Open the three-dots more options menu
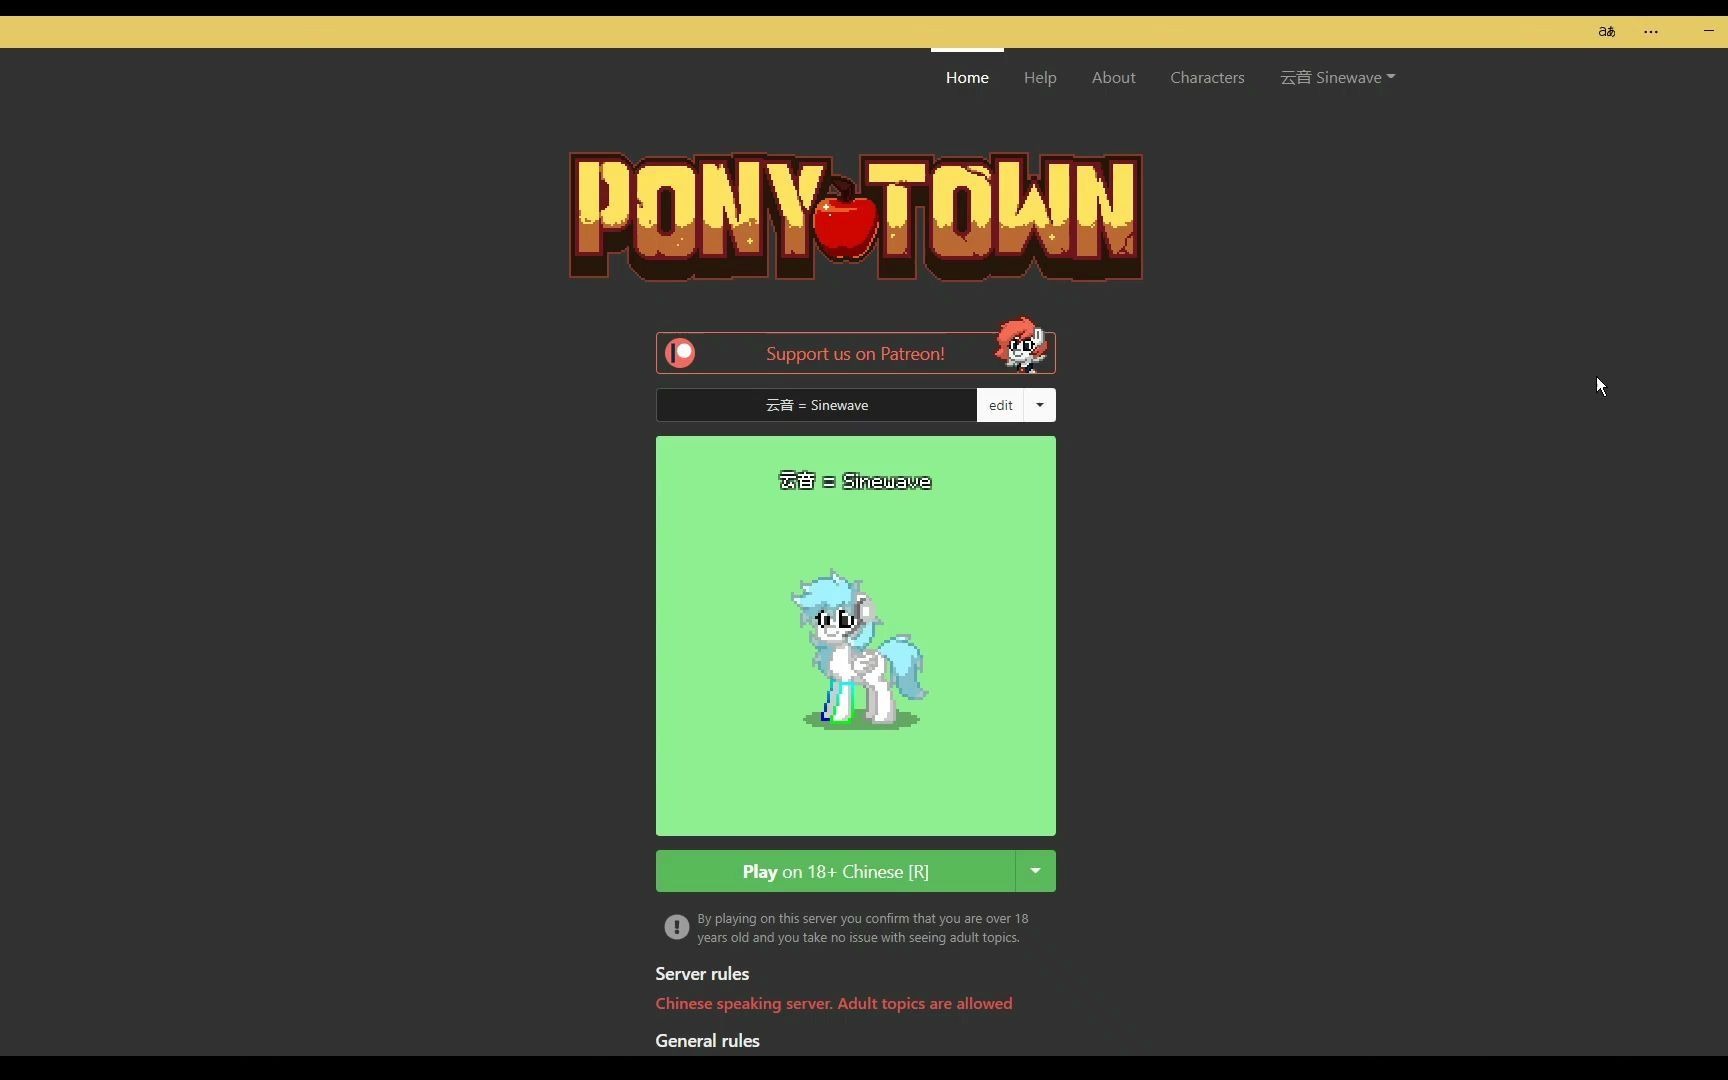 (x=1651, y=31)
